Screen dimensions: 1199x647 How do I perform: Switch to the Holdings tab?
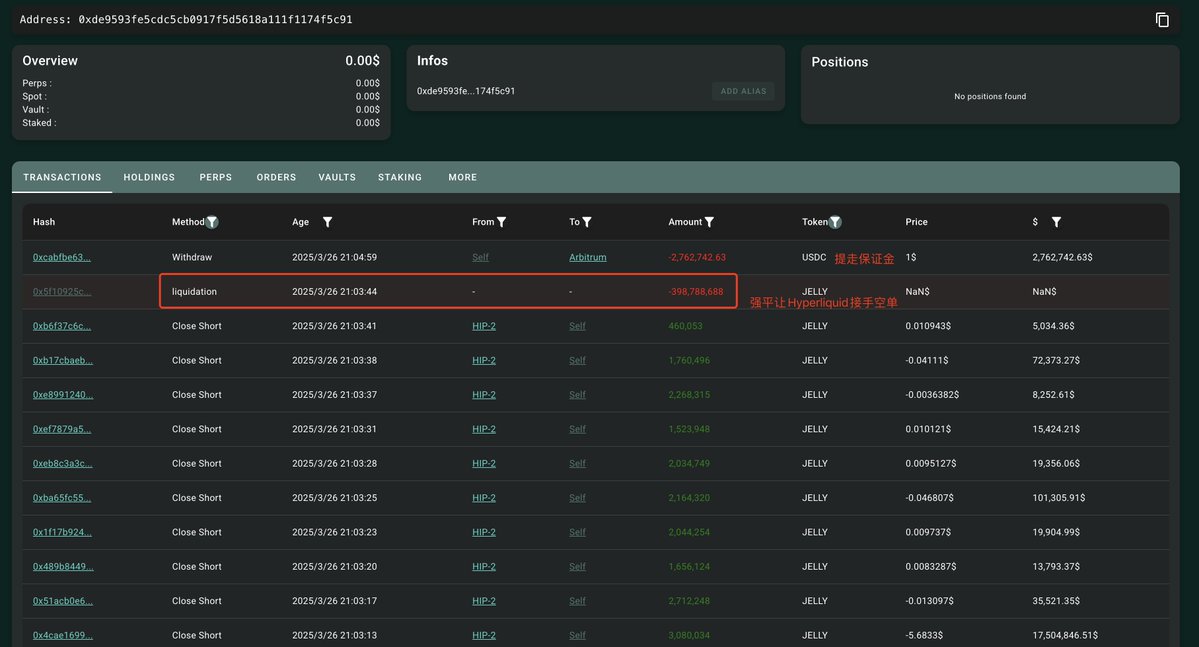pyautogui.click(x=149, y=177)
